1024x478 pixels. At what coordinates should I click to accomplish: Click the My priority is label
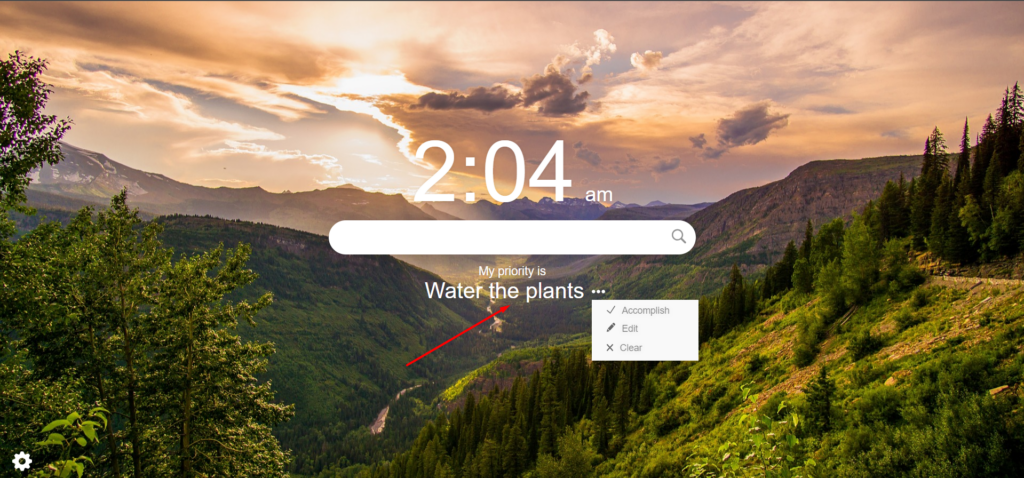coord(512,271)
